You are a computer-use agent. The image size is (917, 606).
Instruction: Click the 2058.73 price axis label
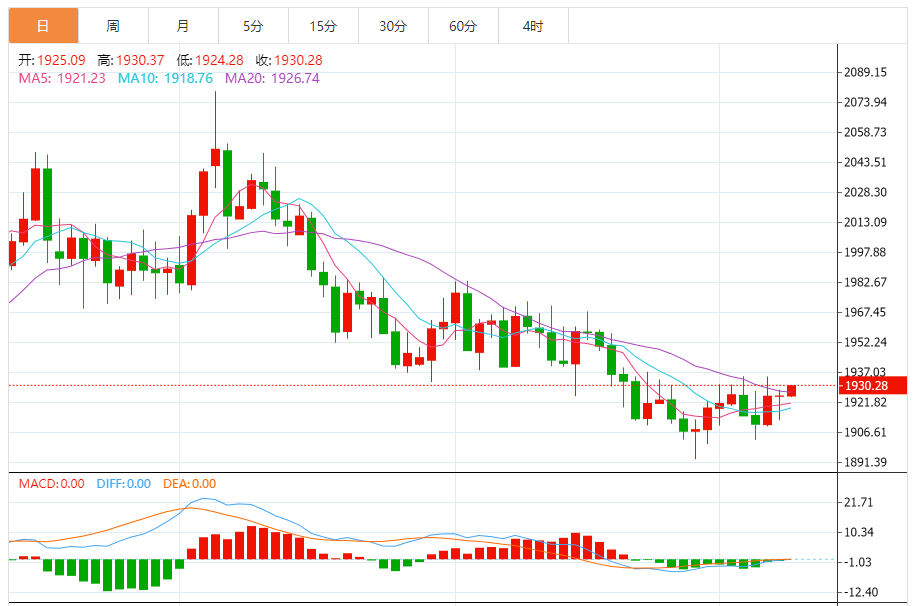pos(866,132)
